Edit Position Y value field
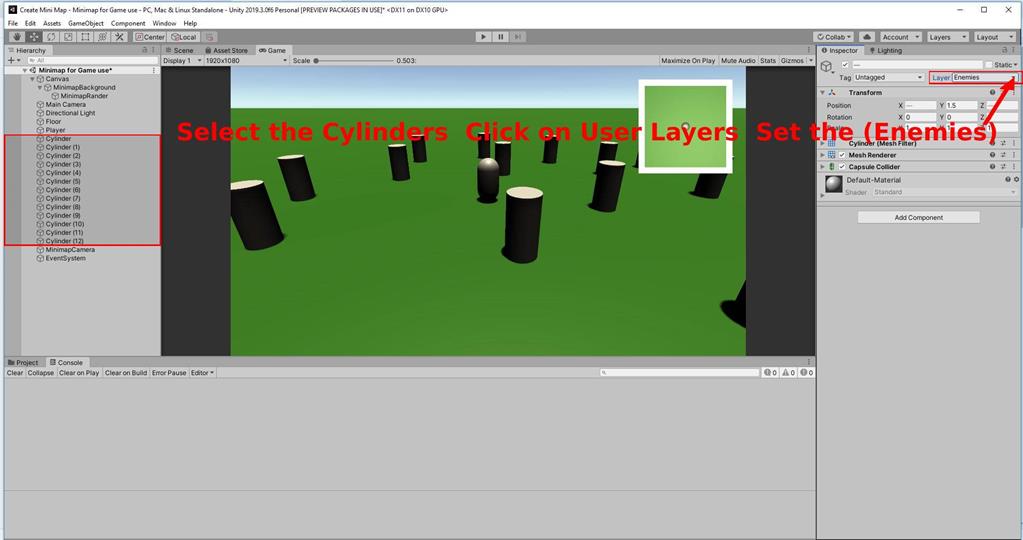Viewport: 1023px width, 540px height. [960, 106]
